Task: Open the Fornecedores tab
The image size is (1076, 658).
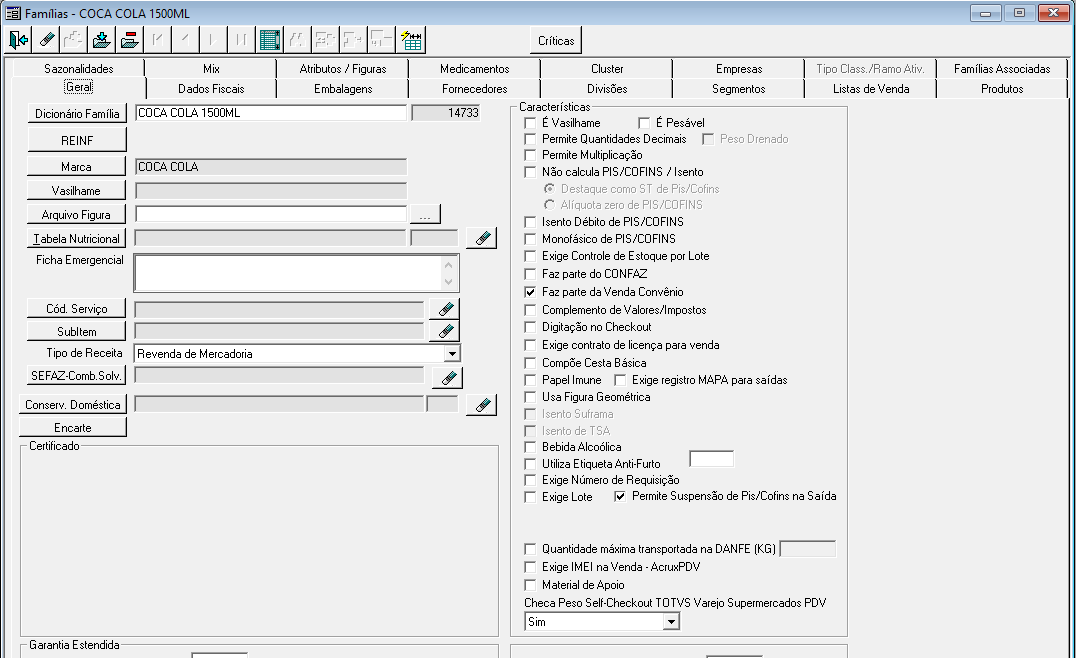Action: tap(475, 89)
